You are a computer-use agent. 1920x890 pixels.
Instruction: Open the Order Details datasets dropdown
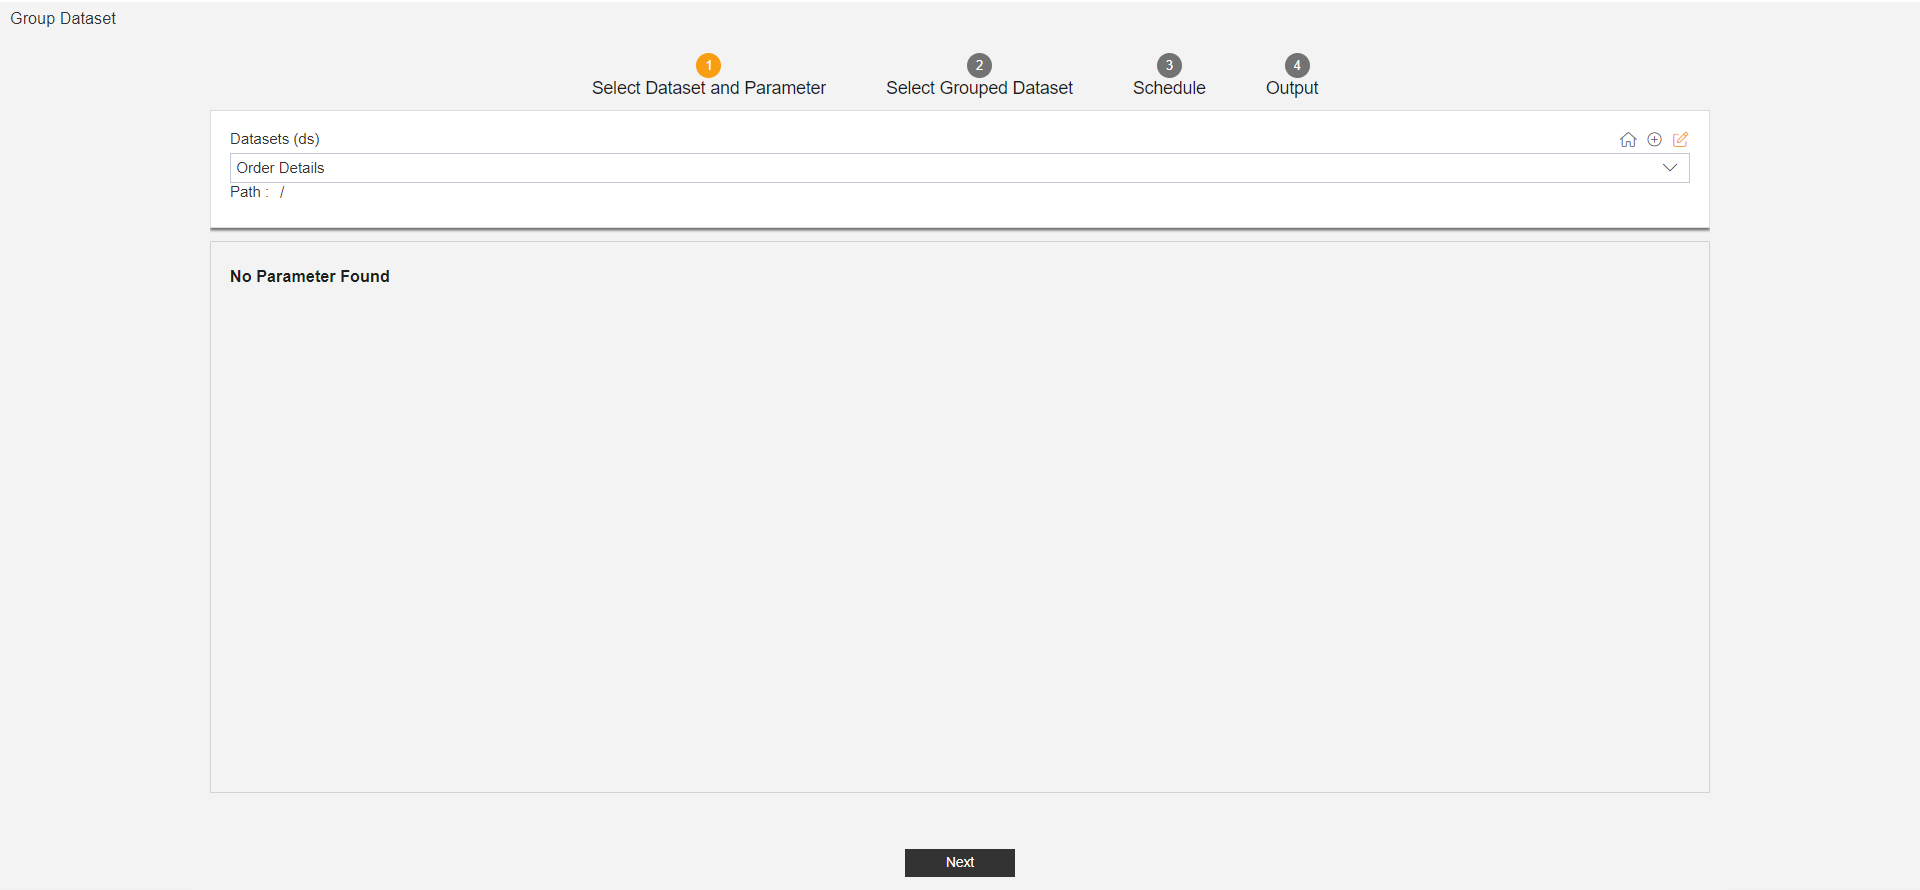[x=959, y=168]
